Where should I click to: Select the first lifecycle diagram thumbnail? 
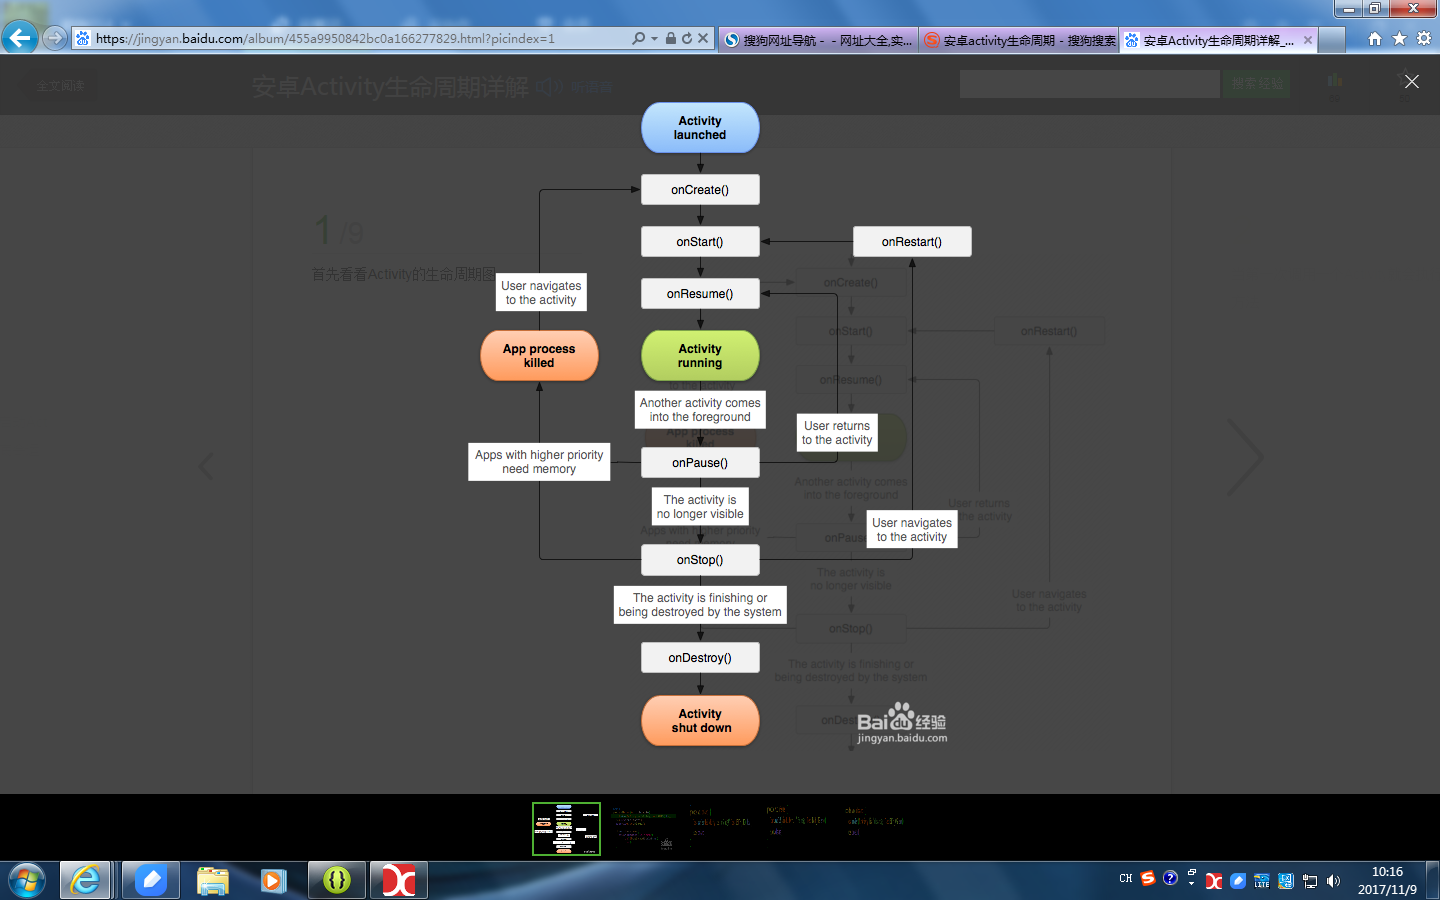click(x=566, y=829)
